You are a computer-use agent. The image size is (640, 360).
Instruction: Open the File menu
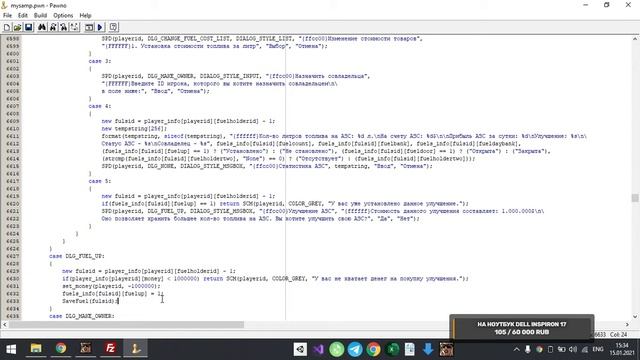pyautogui.click(x=7, y=16)
